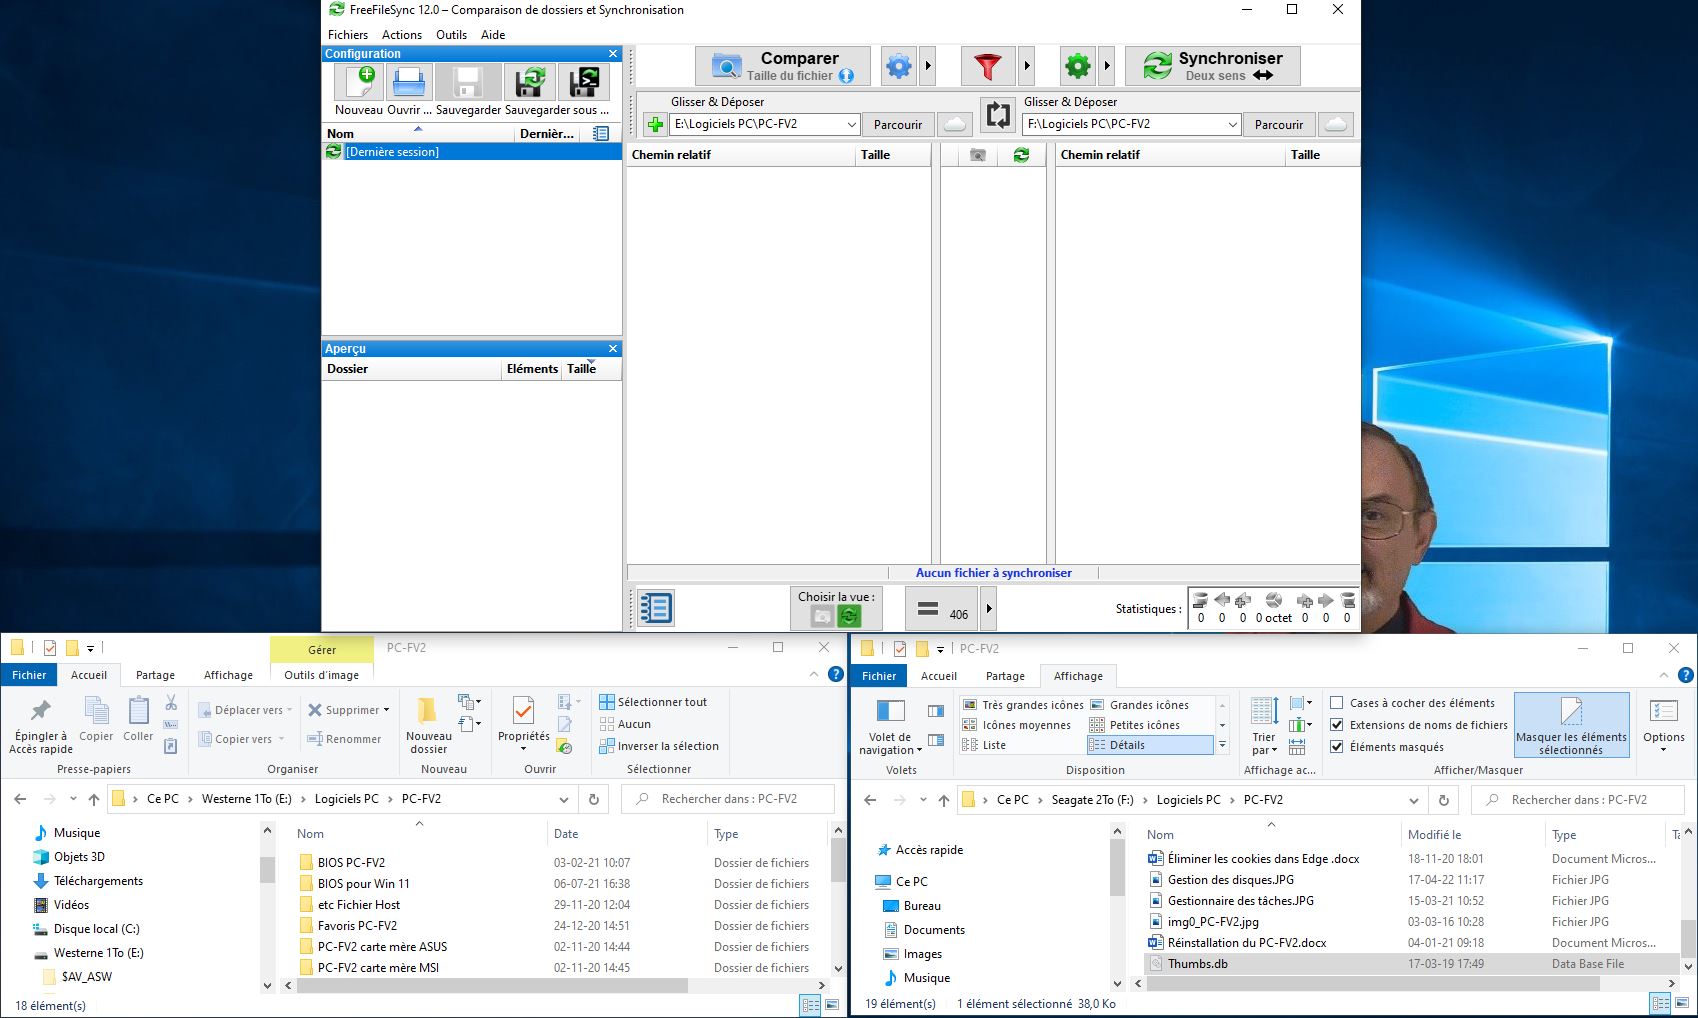This screenshot has width=1698, height=1018.
Task: Click the Synchroniser button
Action: point(1213,66)
